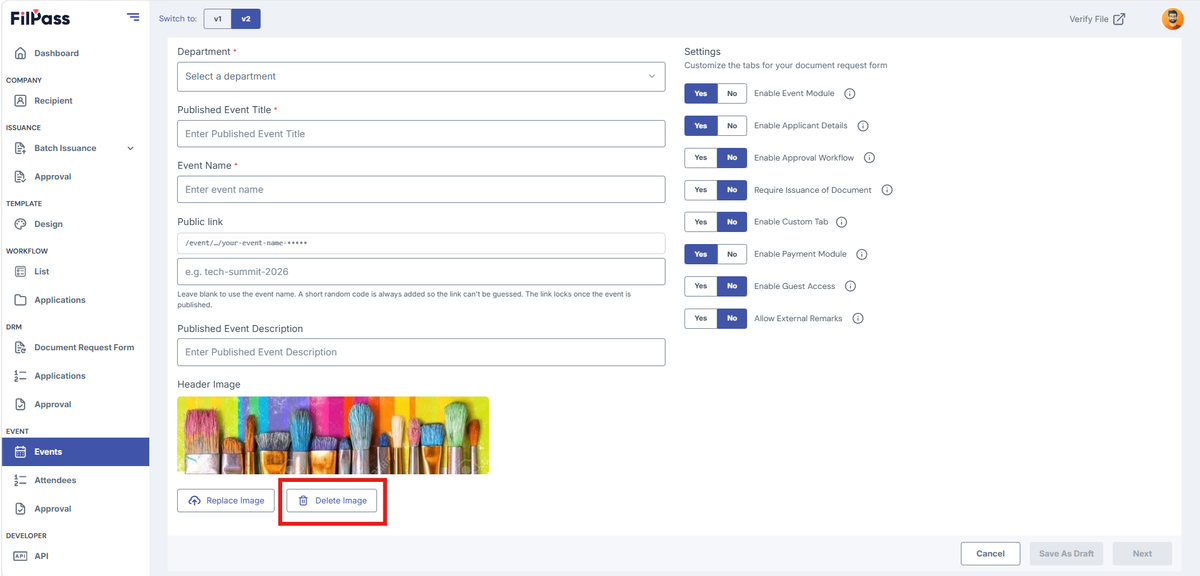Click the Save As Draft button
1200x576 pixels.
(x=1066, y=553)
